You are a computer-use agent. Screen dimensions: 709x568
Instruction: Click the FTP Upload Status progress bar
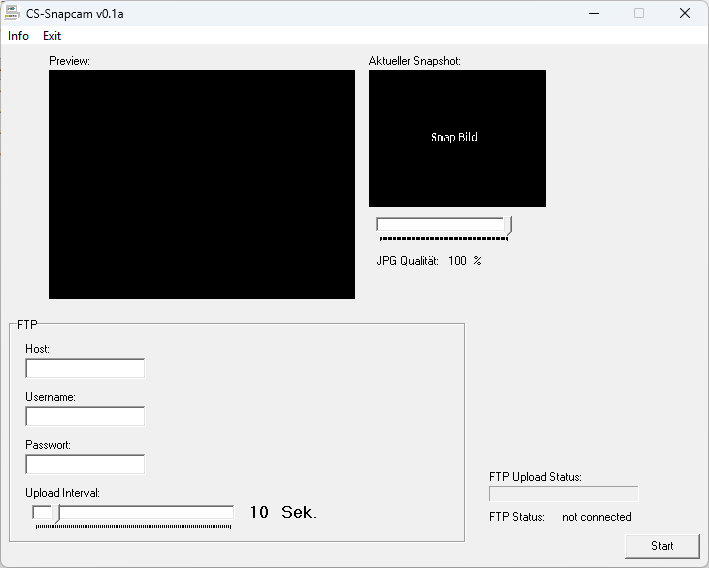point(563,494)
